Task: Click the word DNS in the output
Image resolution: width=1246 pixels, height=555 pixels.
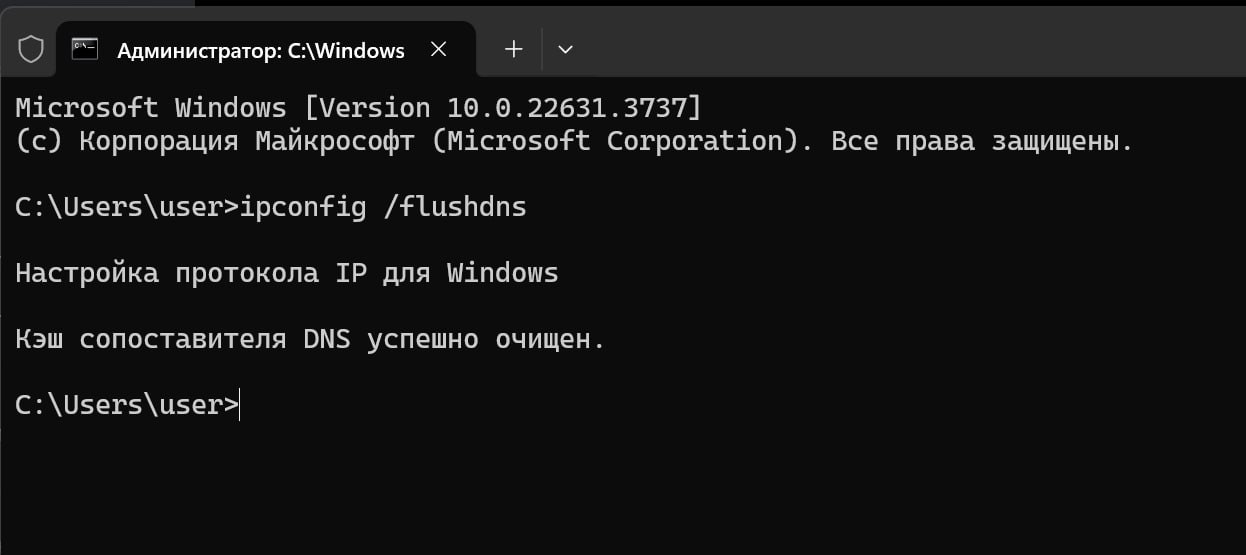Action: click(x=326, y=339)
